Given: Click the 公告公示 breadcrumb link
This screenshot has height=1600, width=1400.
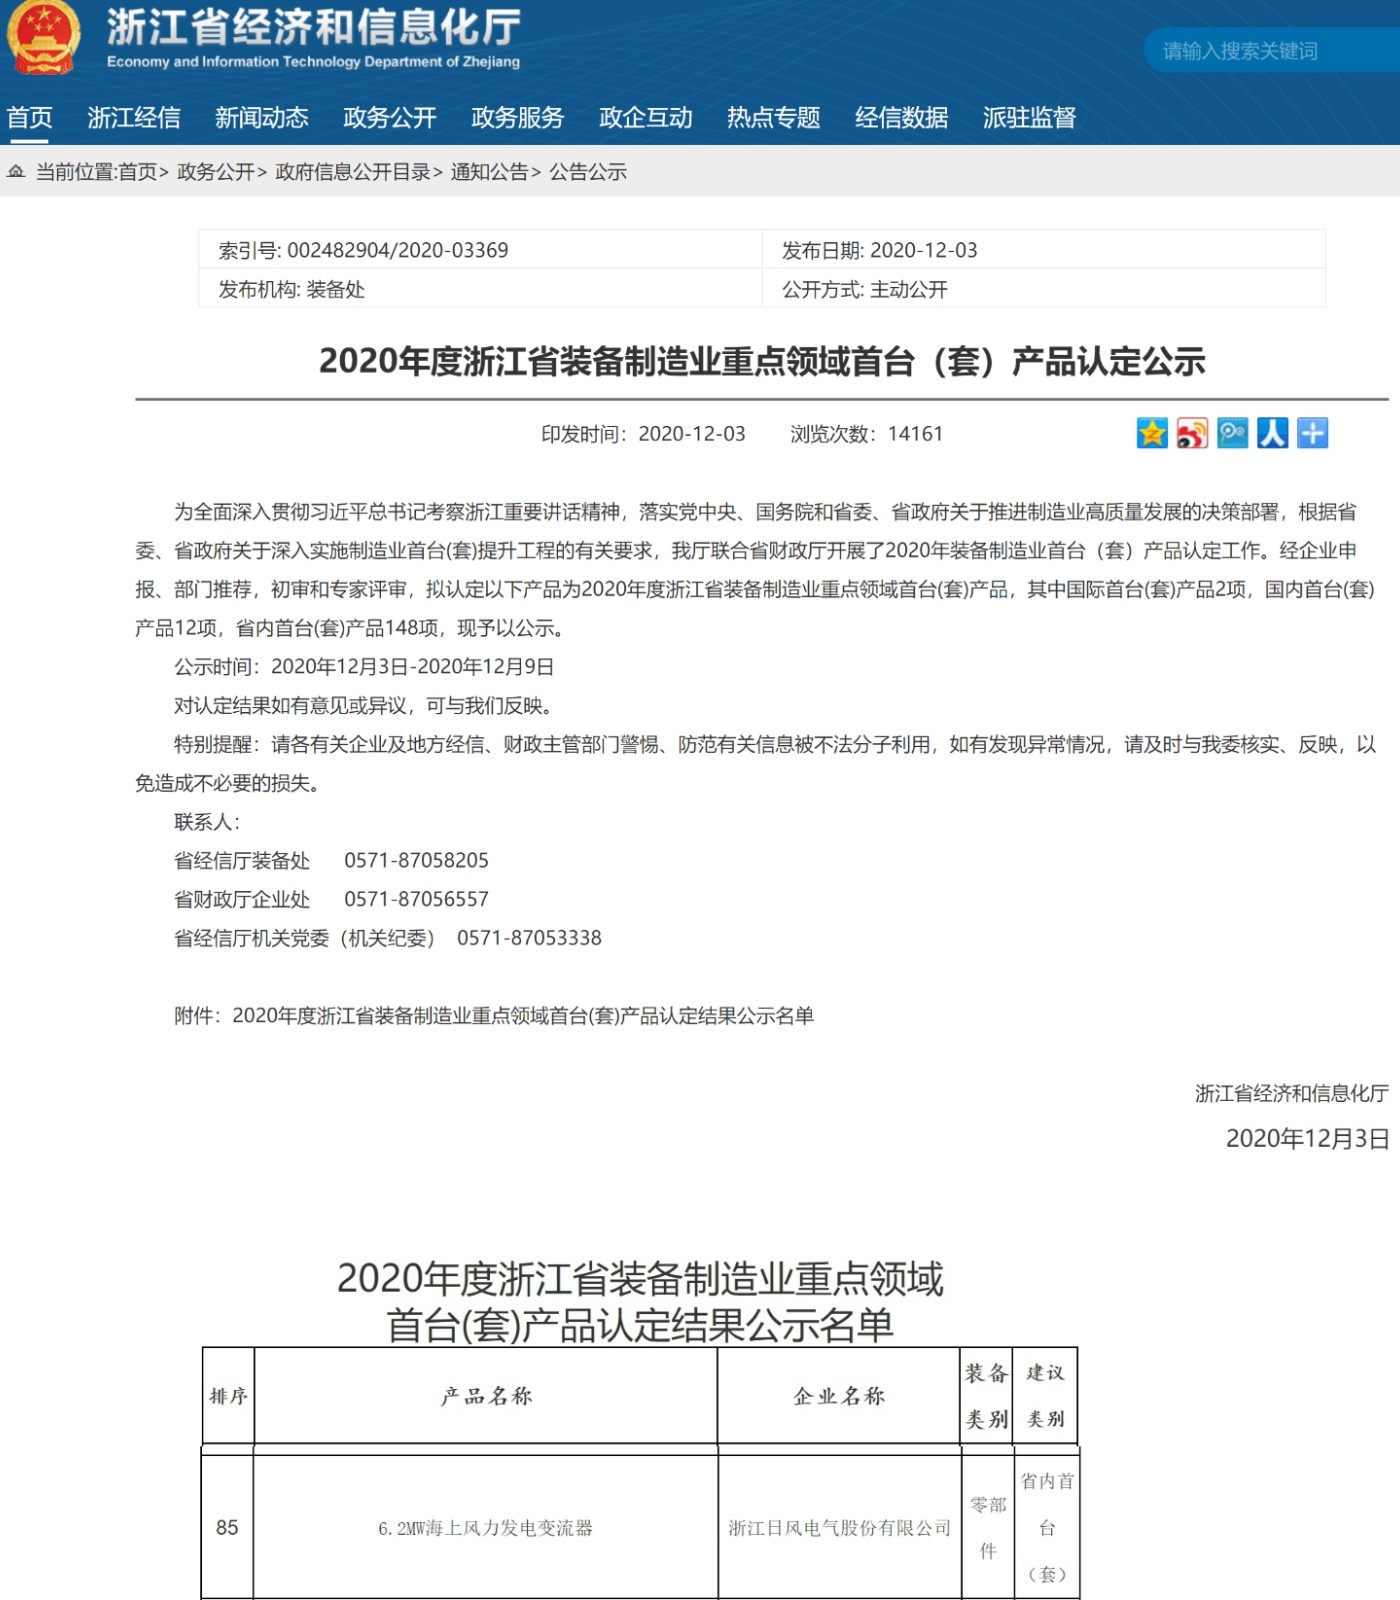Looking at the screenshot, I should pyautogui.click(x=588, y=172).
